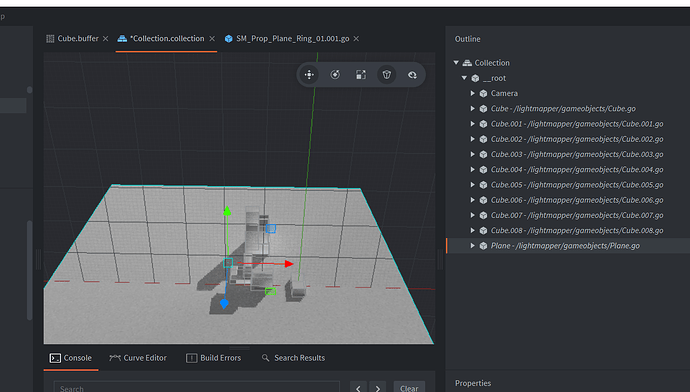This screenshot has height=392, width=690.
Task: Select Cube.007 - /lightmapper/gameobjects/Cube.007.go row
Action: coord(568,215)
